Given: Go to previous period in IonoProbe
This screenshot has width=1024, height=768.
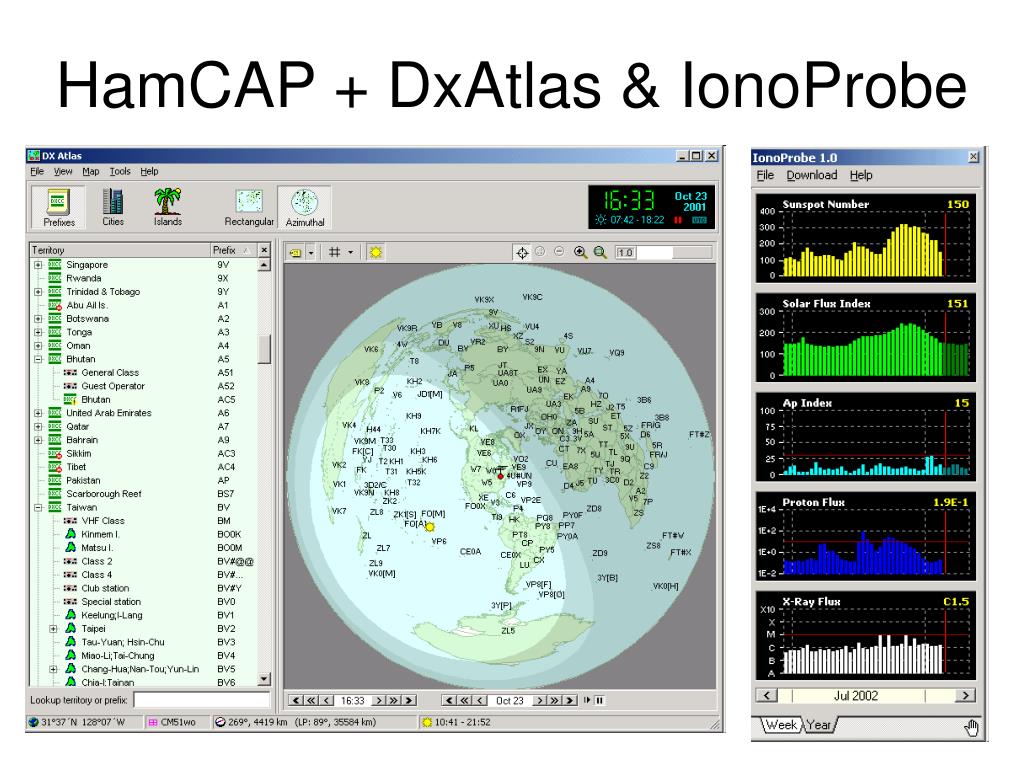Looking at the screenshot, I should [767, 696].
